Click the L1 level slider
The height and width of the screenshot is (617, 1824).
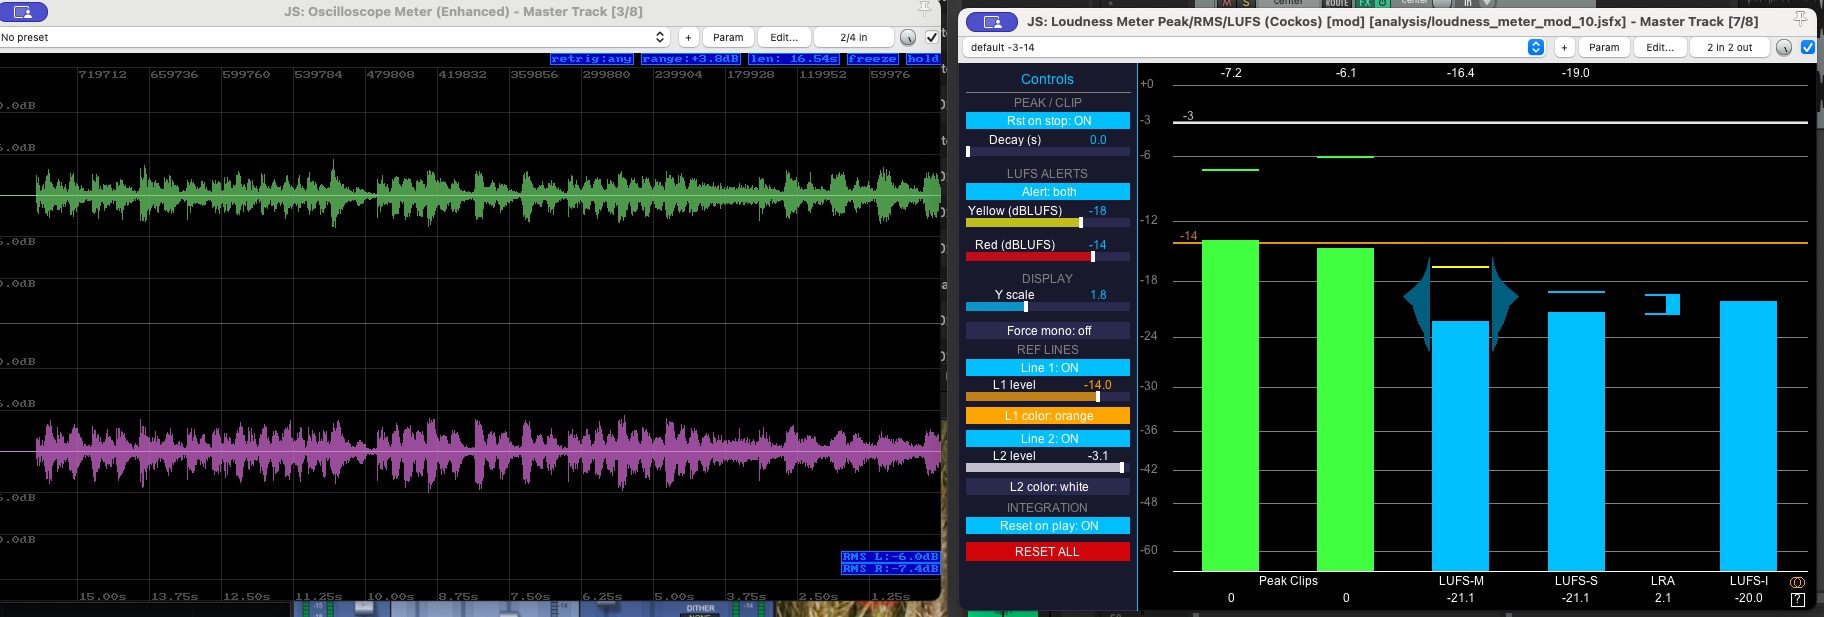[x=1048, y=397]
